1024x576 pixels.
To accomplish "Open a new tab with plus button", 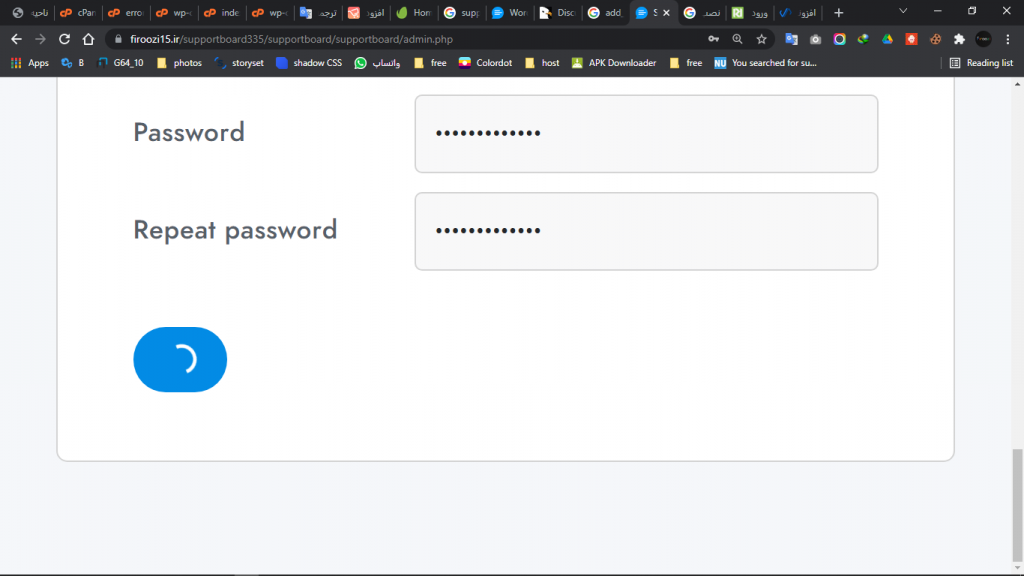I will tap(839, 12).
